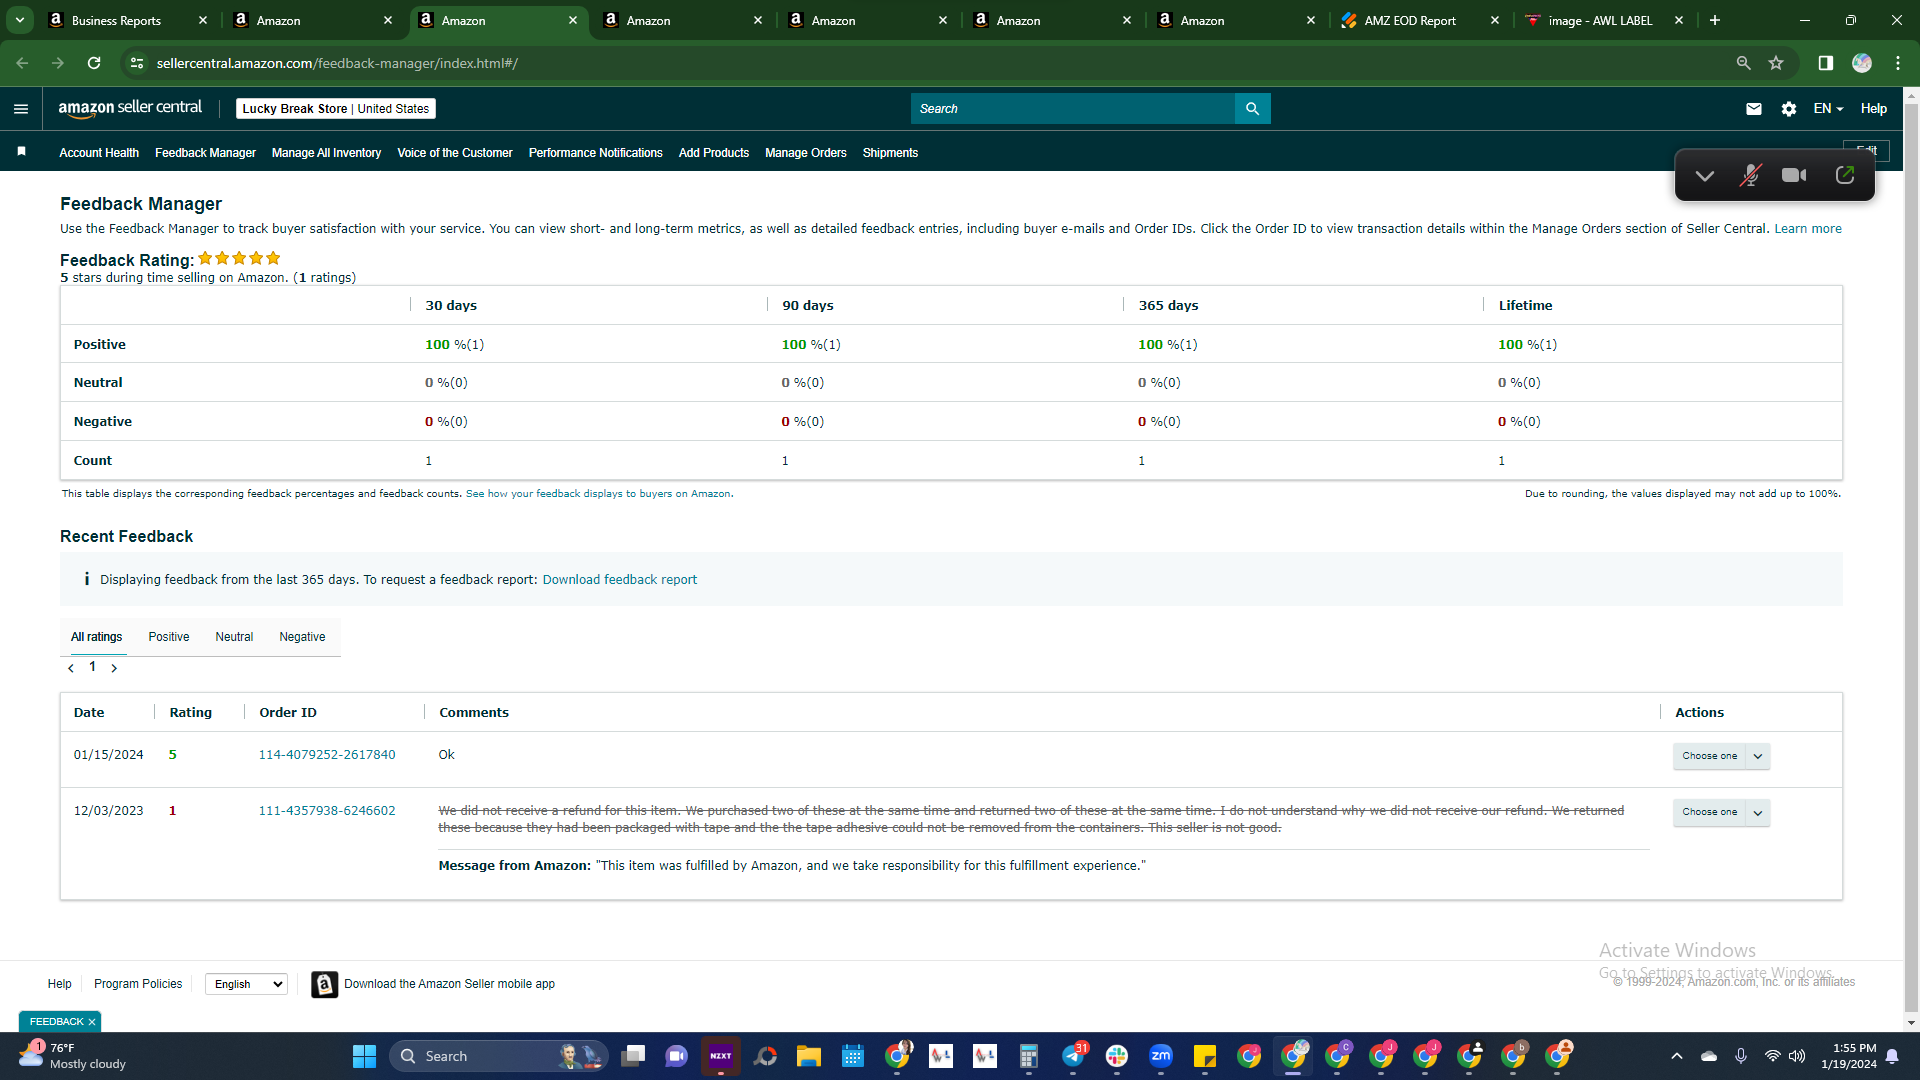The height and width of the screenshot is (1080, 1920).
Task: Click the amazon seller central logo
Action: [130, 108]
